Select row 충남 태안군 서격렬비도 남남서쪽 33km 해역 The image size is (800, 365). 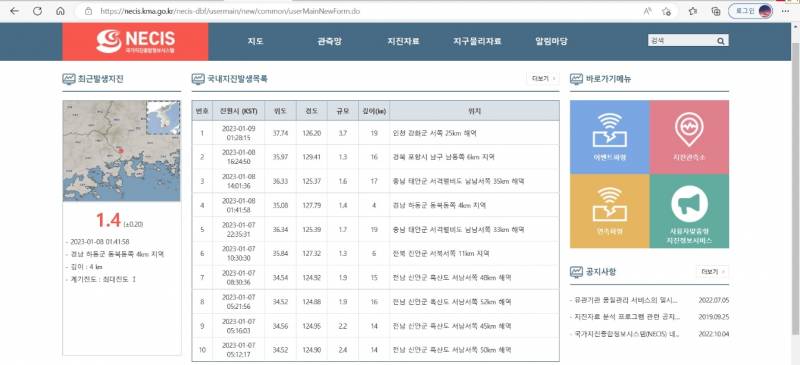[x=376, y=230]
